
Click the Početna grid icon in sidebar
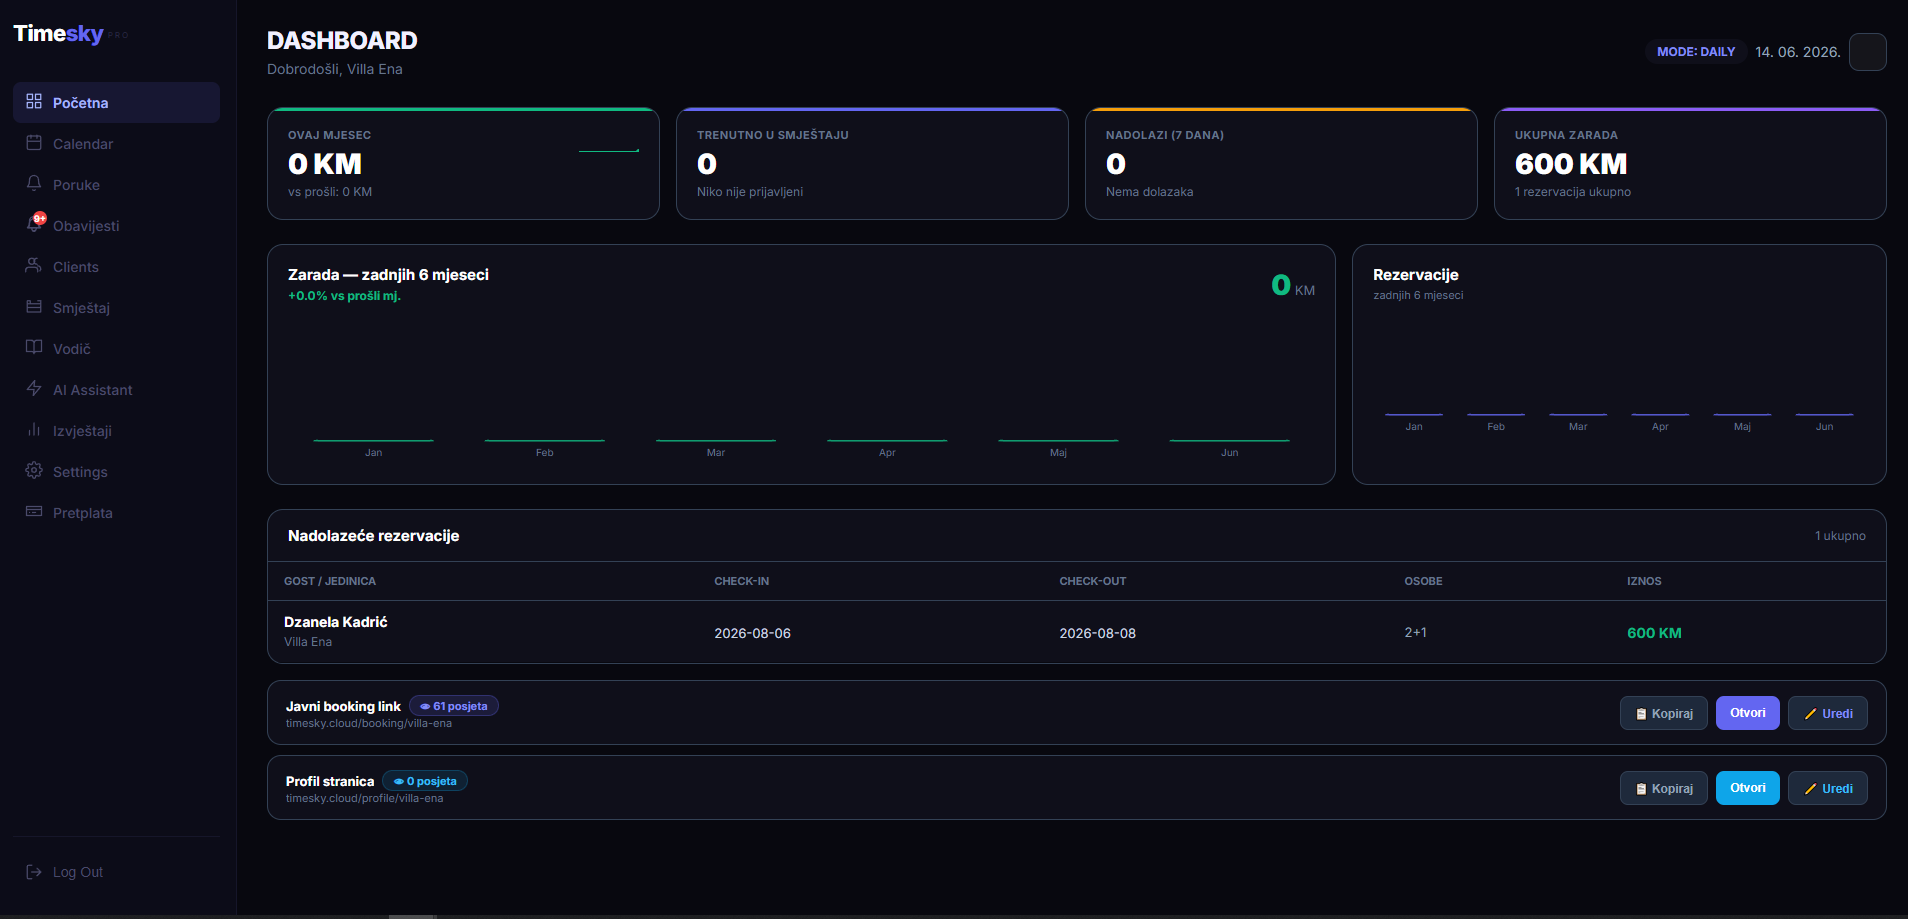(34, 101)
